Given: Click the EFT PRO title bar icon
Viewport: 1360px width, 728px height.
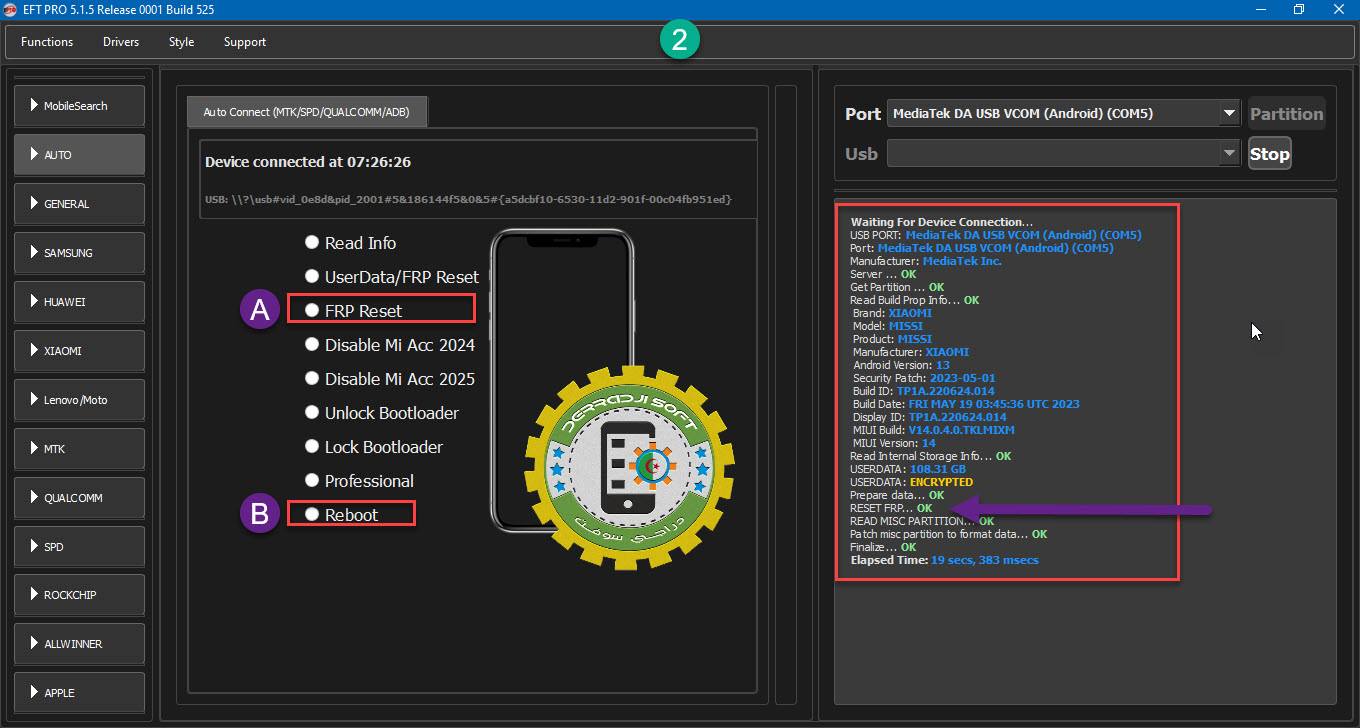Looking at the screenshot, I should [x=10, y=10].
